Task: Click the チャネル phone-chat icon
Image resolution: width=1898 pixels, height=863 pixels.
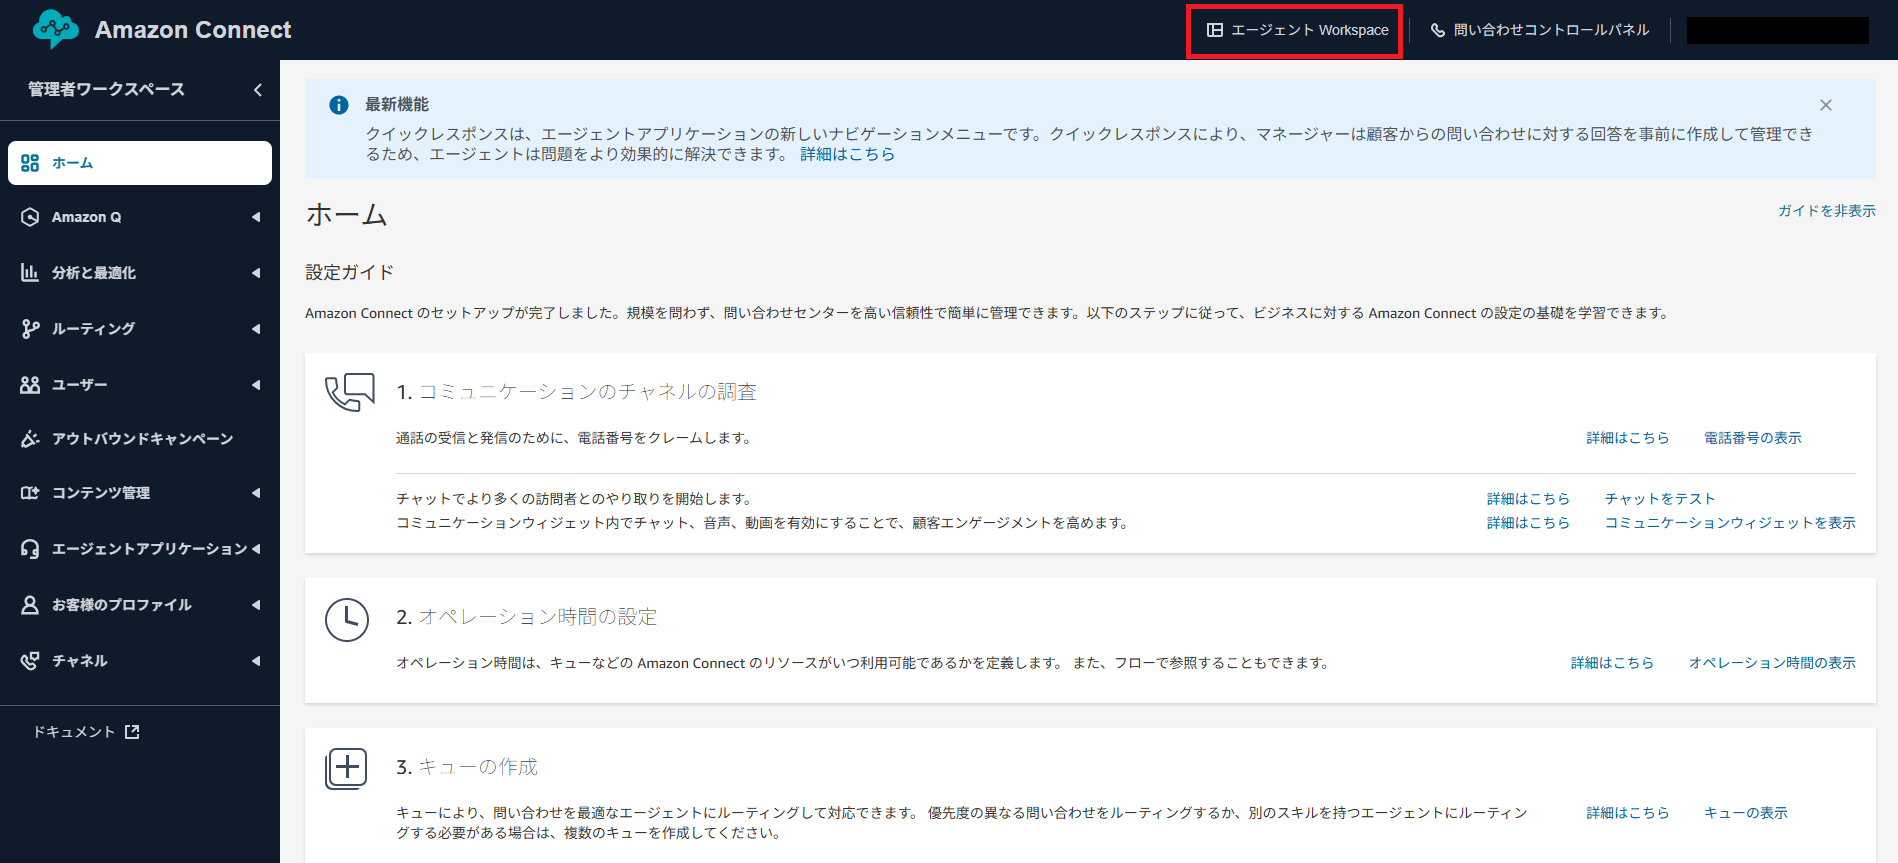Action: tap(30, 661)
